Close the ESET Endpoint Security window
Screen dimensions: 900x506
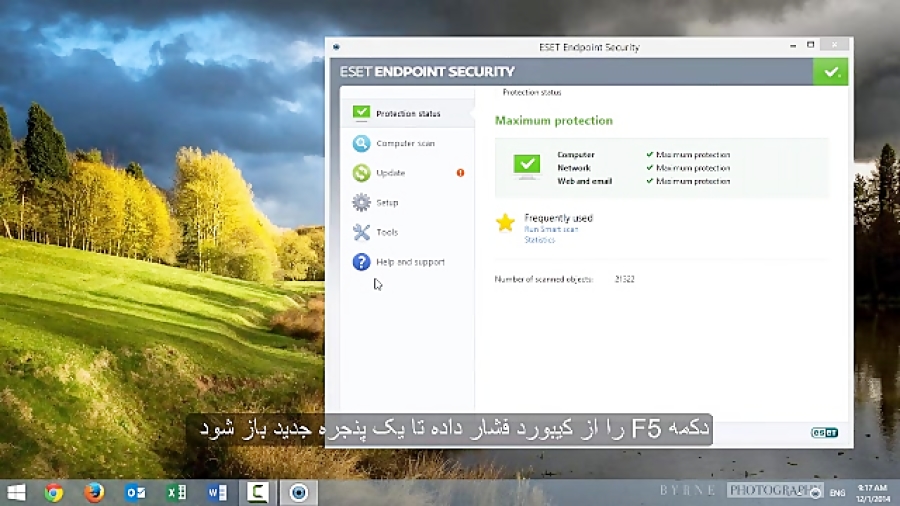coord(834,45)
